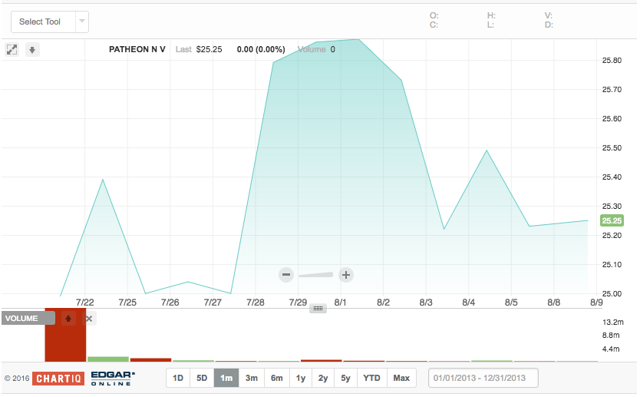This screenshot has height=397, width=640.
Task: Click the 4.4m volume axis label
Action: pyautogui.click(x=611, y=349)
